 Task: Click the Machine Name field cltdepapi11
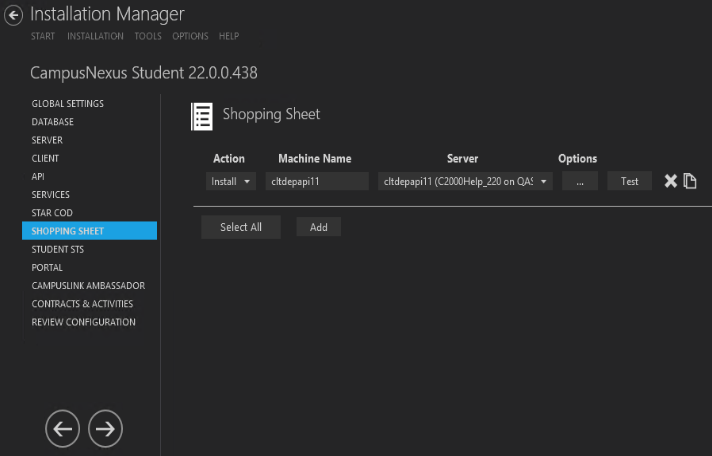click(317, 181)
